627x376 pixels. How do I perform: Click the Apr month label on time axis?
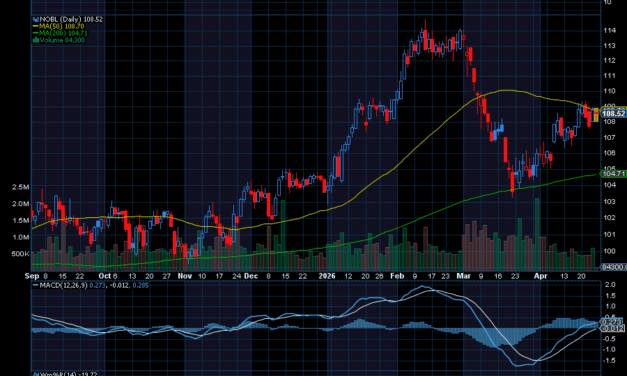541,276
